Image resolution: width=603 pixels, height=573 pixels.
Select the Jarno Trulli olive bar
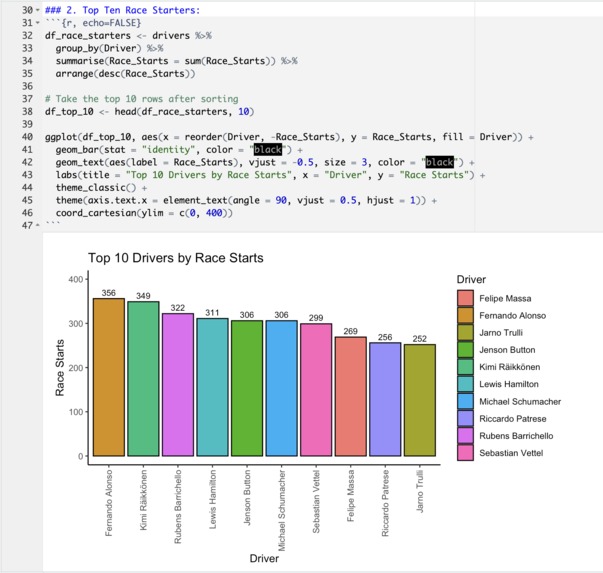pyautogui.click(x=420, y=400)
